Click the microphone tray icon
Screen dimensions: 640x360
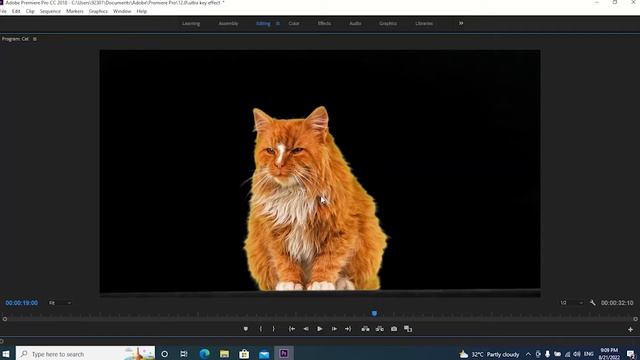point(547,354)
